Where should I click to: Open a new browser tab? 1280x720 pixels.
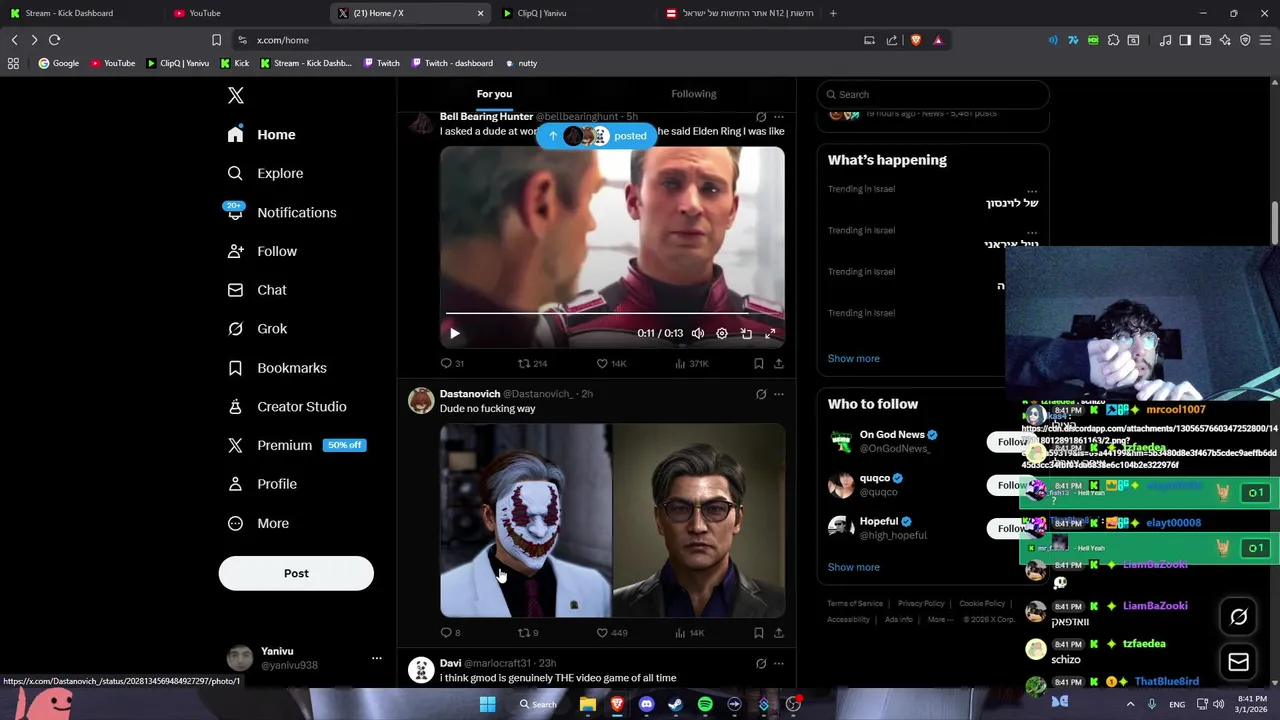(833, 13)
